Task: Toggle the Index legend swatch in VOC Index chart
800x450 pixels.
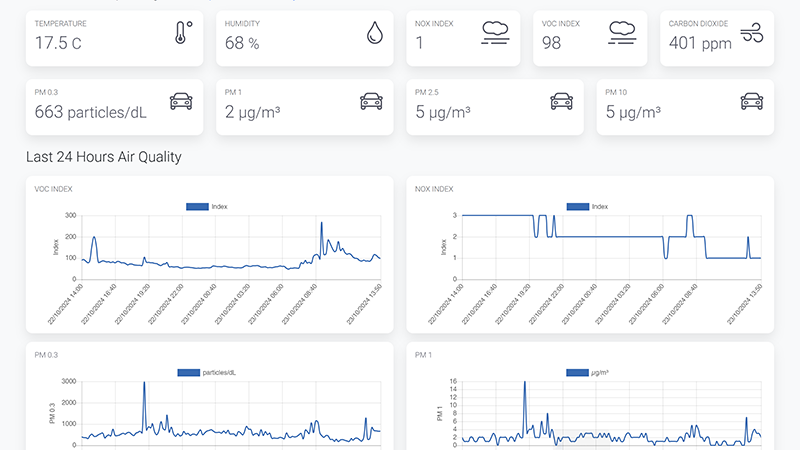Action: coord(197,207)
